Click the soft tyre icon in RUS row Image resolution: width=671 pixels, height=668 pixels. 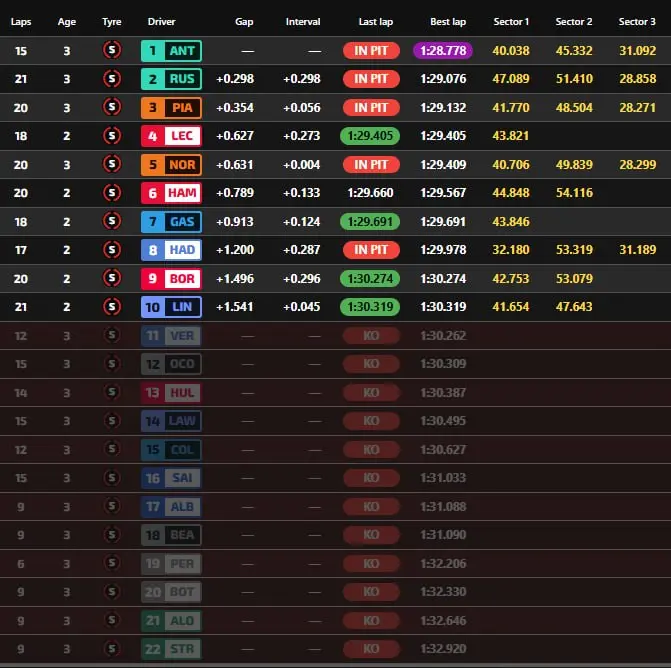click(112, 79)
